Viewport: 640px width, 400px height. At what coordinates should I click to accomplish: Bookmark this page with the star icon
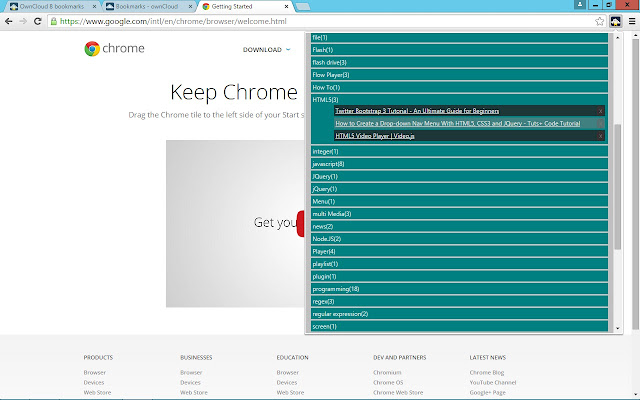[x=599, y=21]
